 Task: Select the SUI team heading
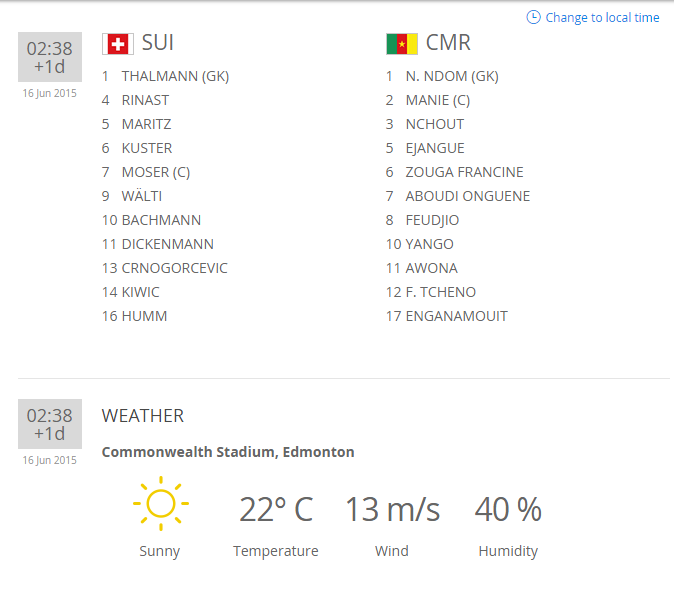[x=158, y=43]
